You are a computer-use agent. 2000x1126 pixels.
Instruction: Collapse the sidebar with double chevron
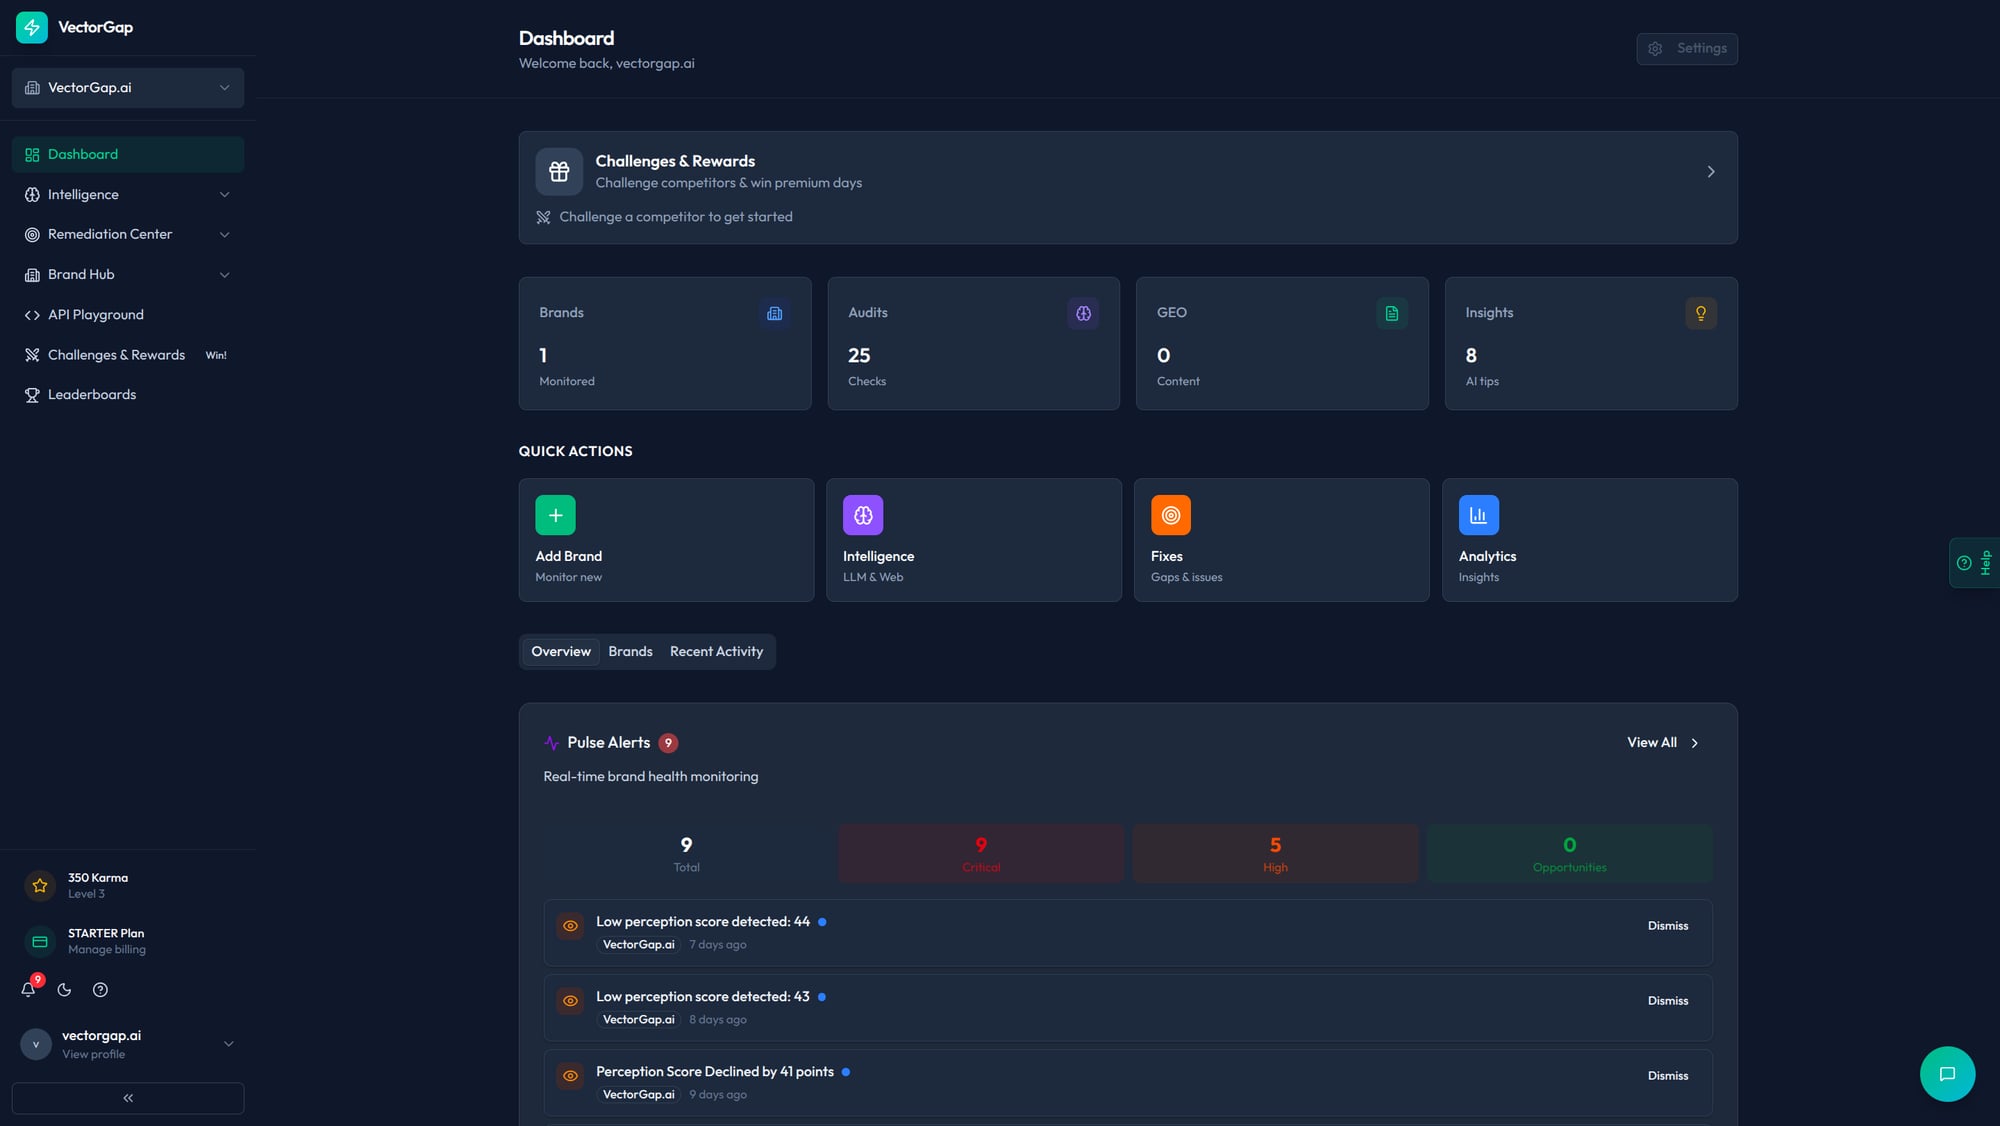click(x=128, y=1098)
